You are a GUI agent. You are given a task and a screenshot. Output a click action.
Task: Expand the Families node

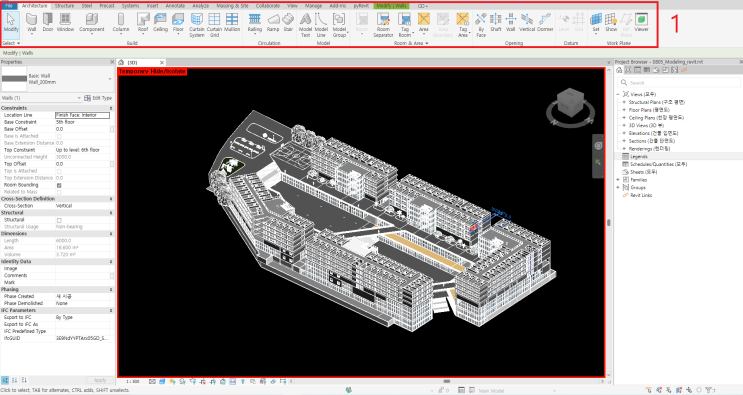[x=618, y=180]
